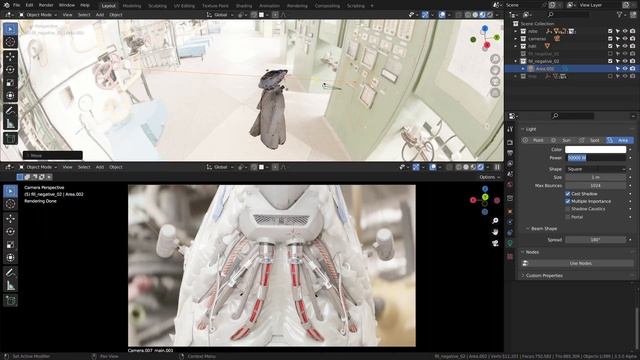The height and width of the screenshot is (360, 640).
Task: Select the Measure tool in top viewport
Action: pos(11,123)
